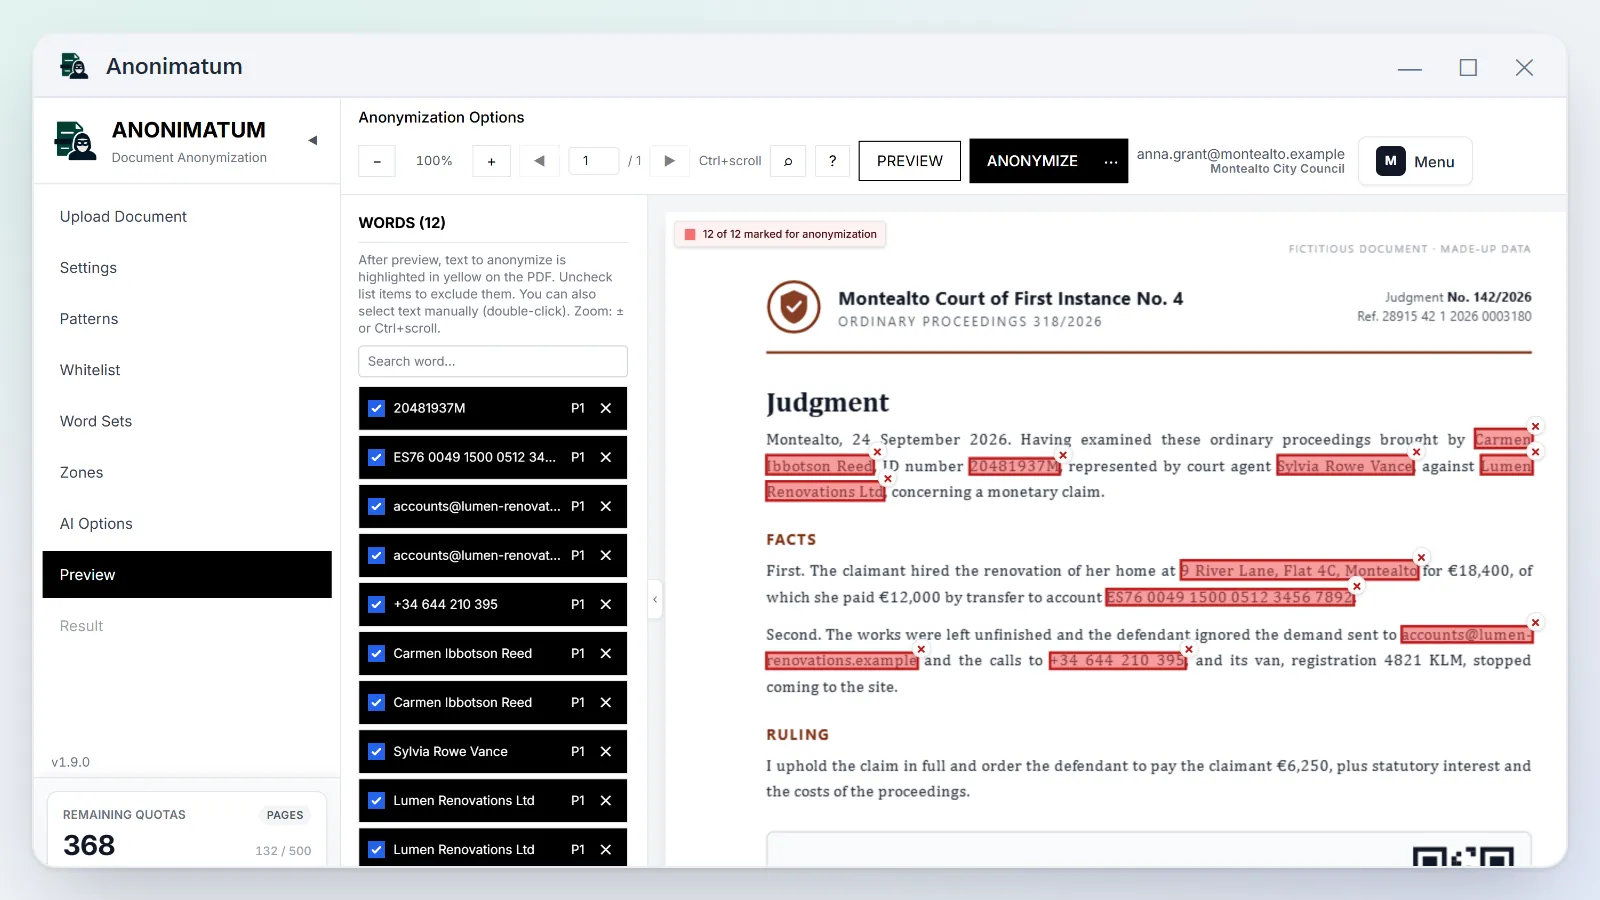
Task: Open help with the question mark button
Action: [832, 161]
